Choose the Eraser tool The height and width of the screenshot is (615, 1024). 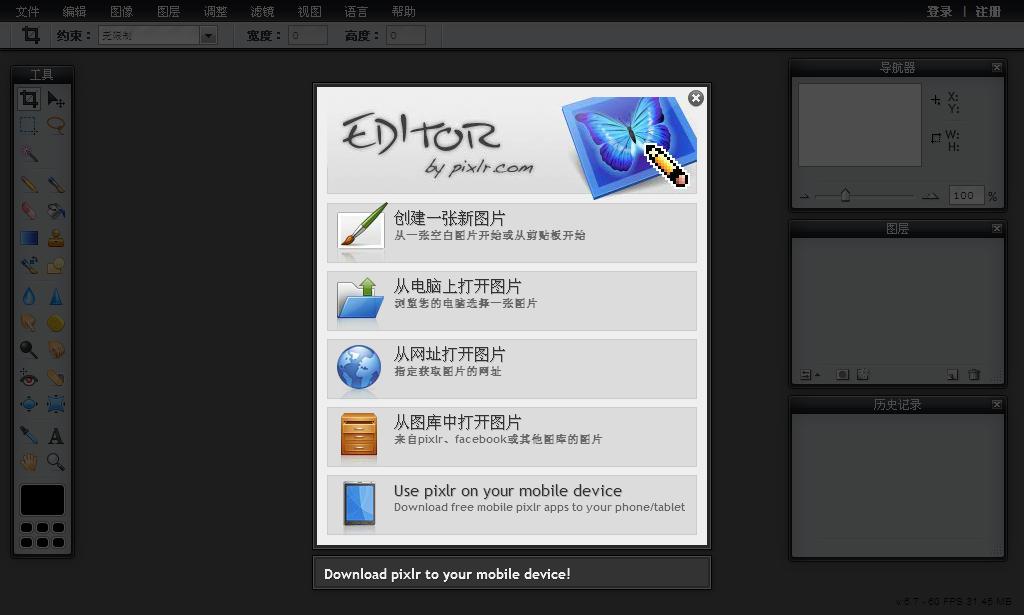click(x=29, y=211)
